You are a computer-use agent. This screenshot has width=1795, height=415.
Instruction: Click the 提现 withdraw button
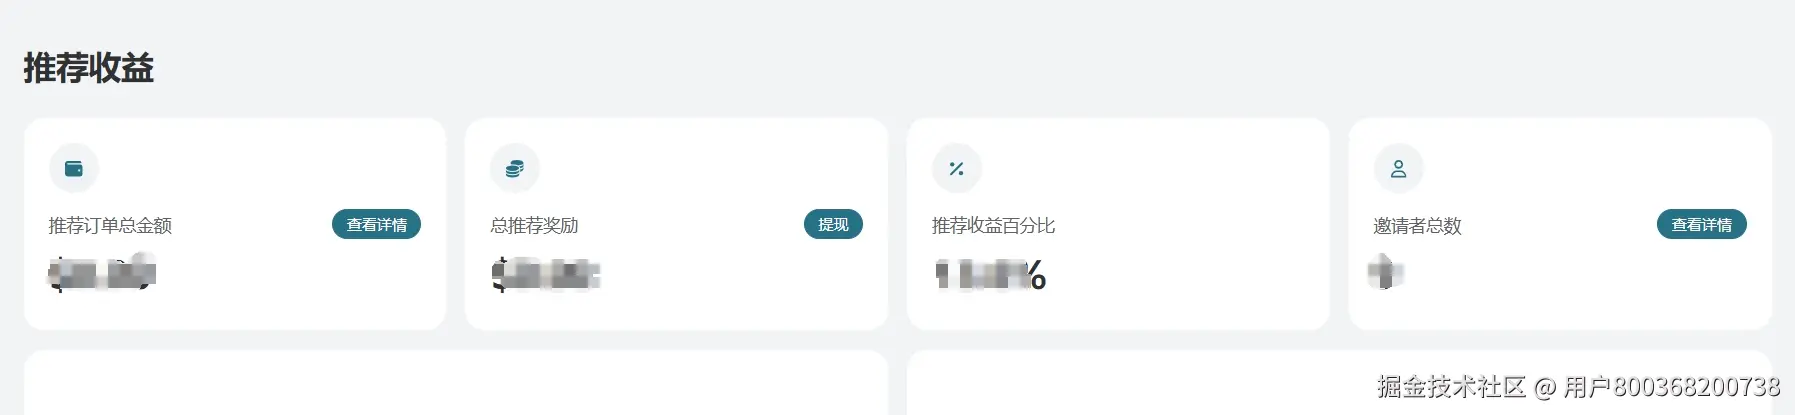click(833, 225)
